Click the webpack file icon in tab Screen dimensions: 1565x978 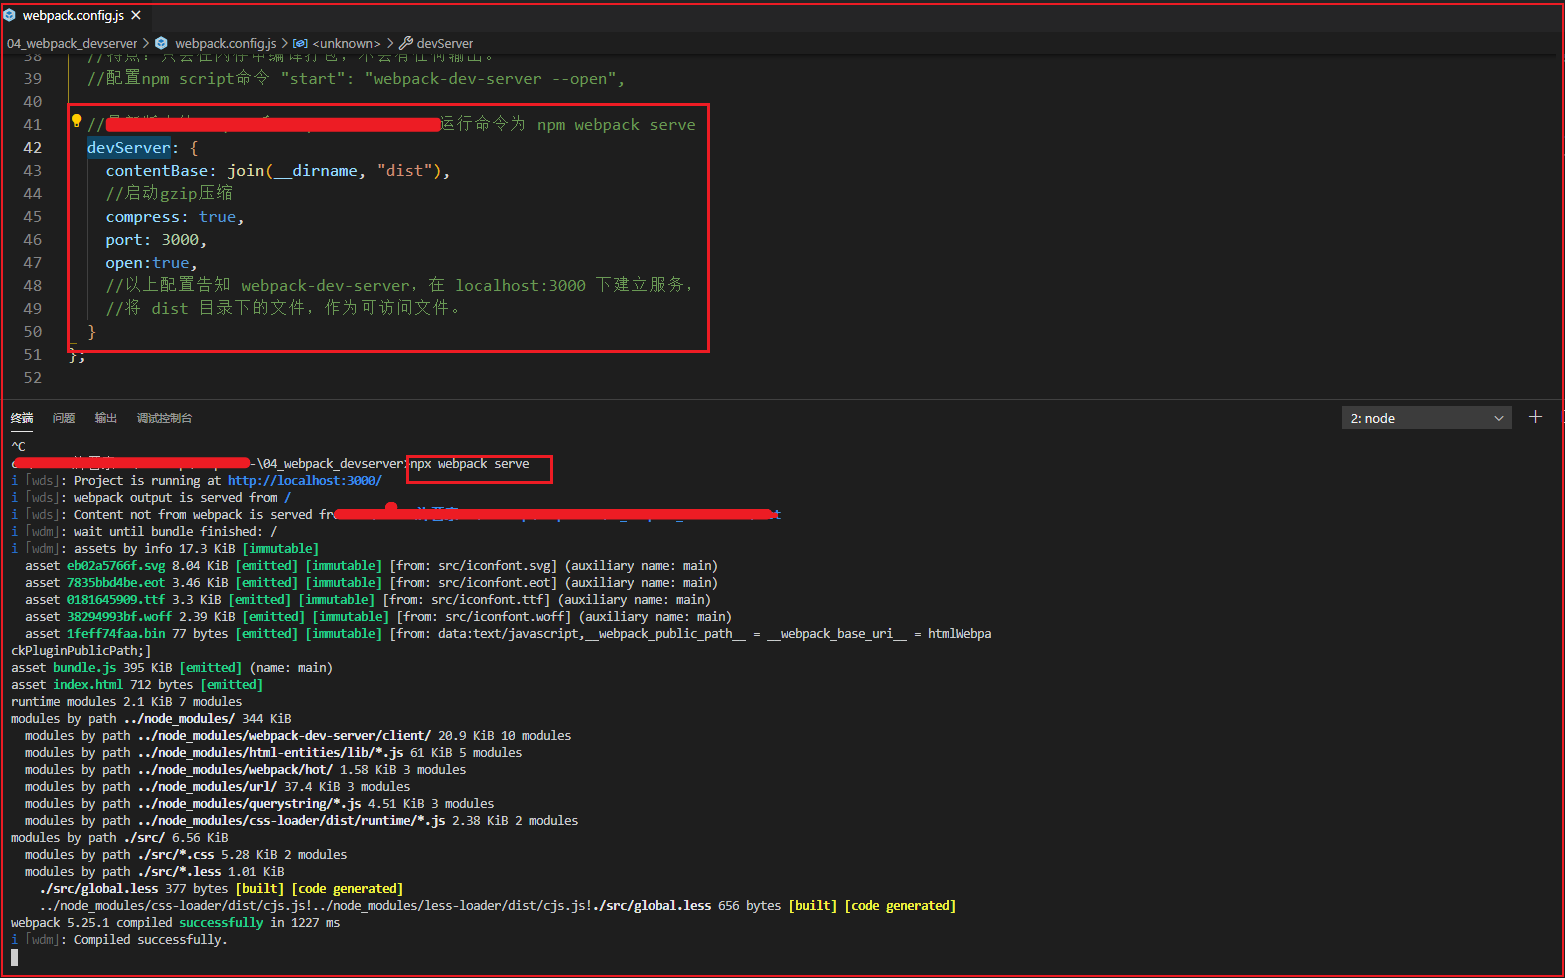[x=10, y=15]
